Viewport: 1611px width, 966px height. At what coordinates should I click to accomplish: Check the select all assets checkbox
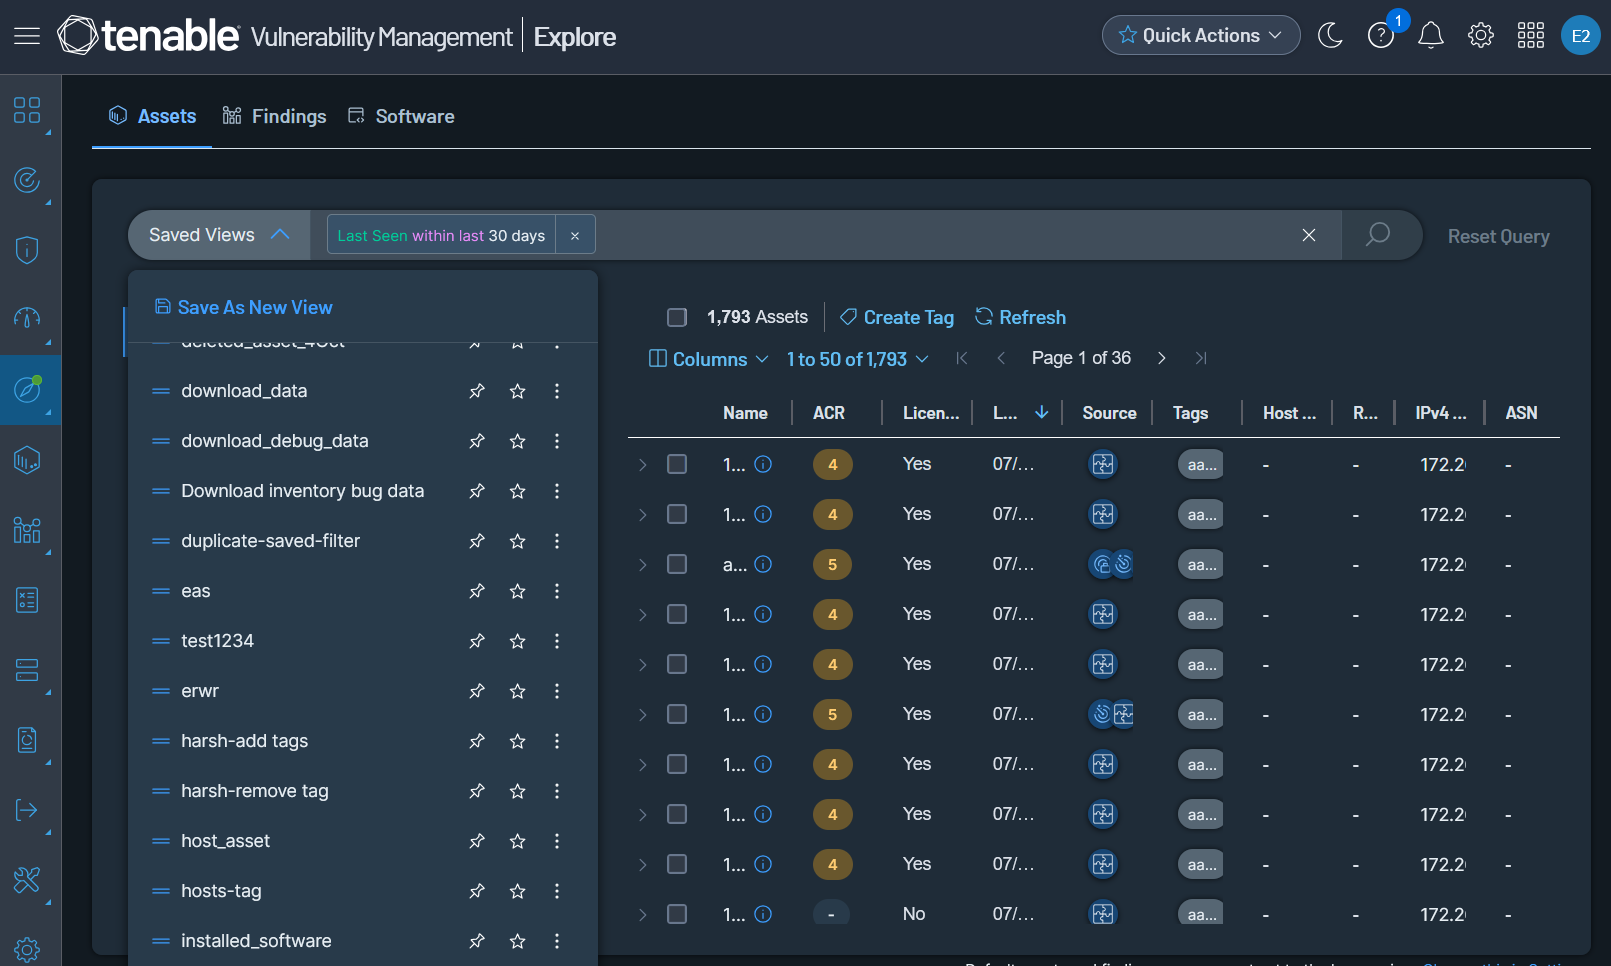pos(677,317)
